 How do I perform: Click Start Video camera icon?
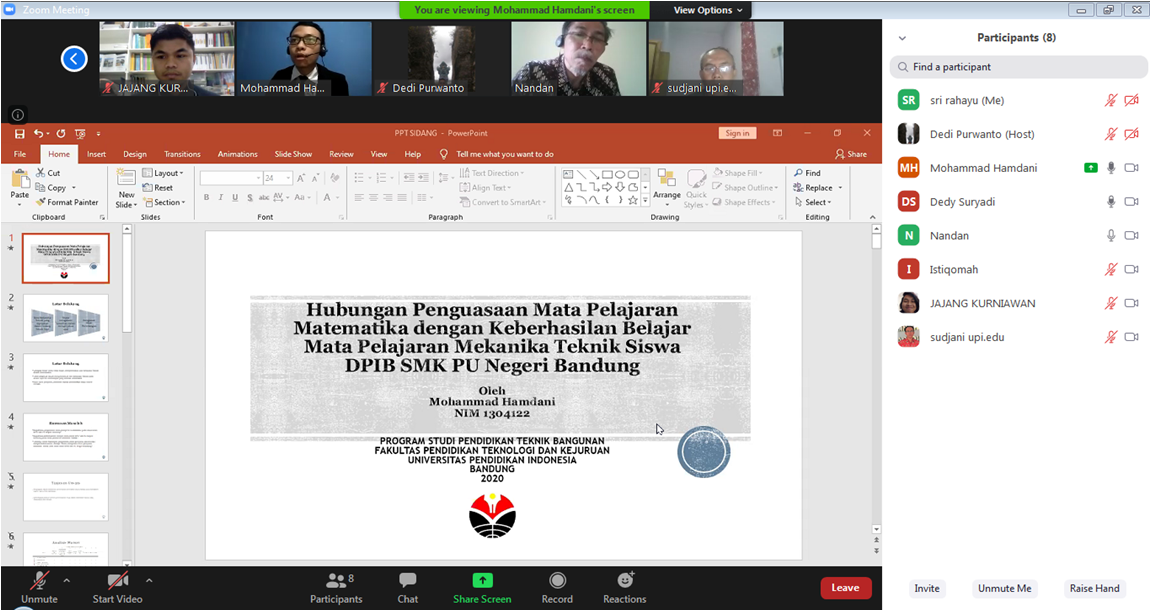click(117, 581)
